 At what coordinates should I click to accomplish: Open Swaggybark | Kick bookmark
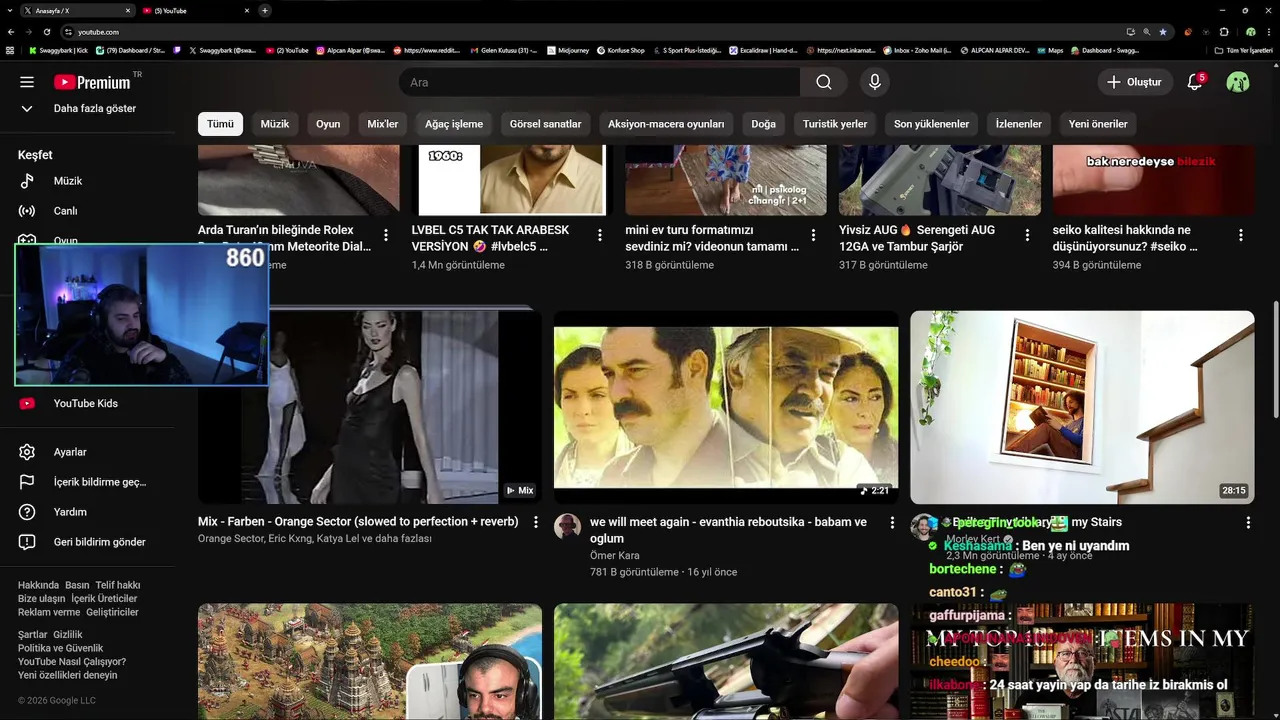(x=58, y=50)
